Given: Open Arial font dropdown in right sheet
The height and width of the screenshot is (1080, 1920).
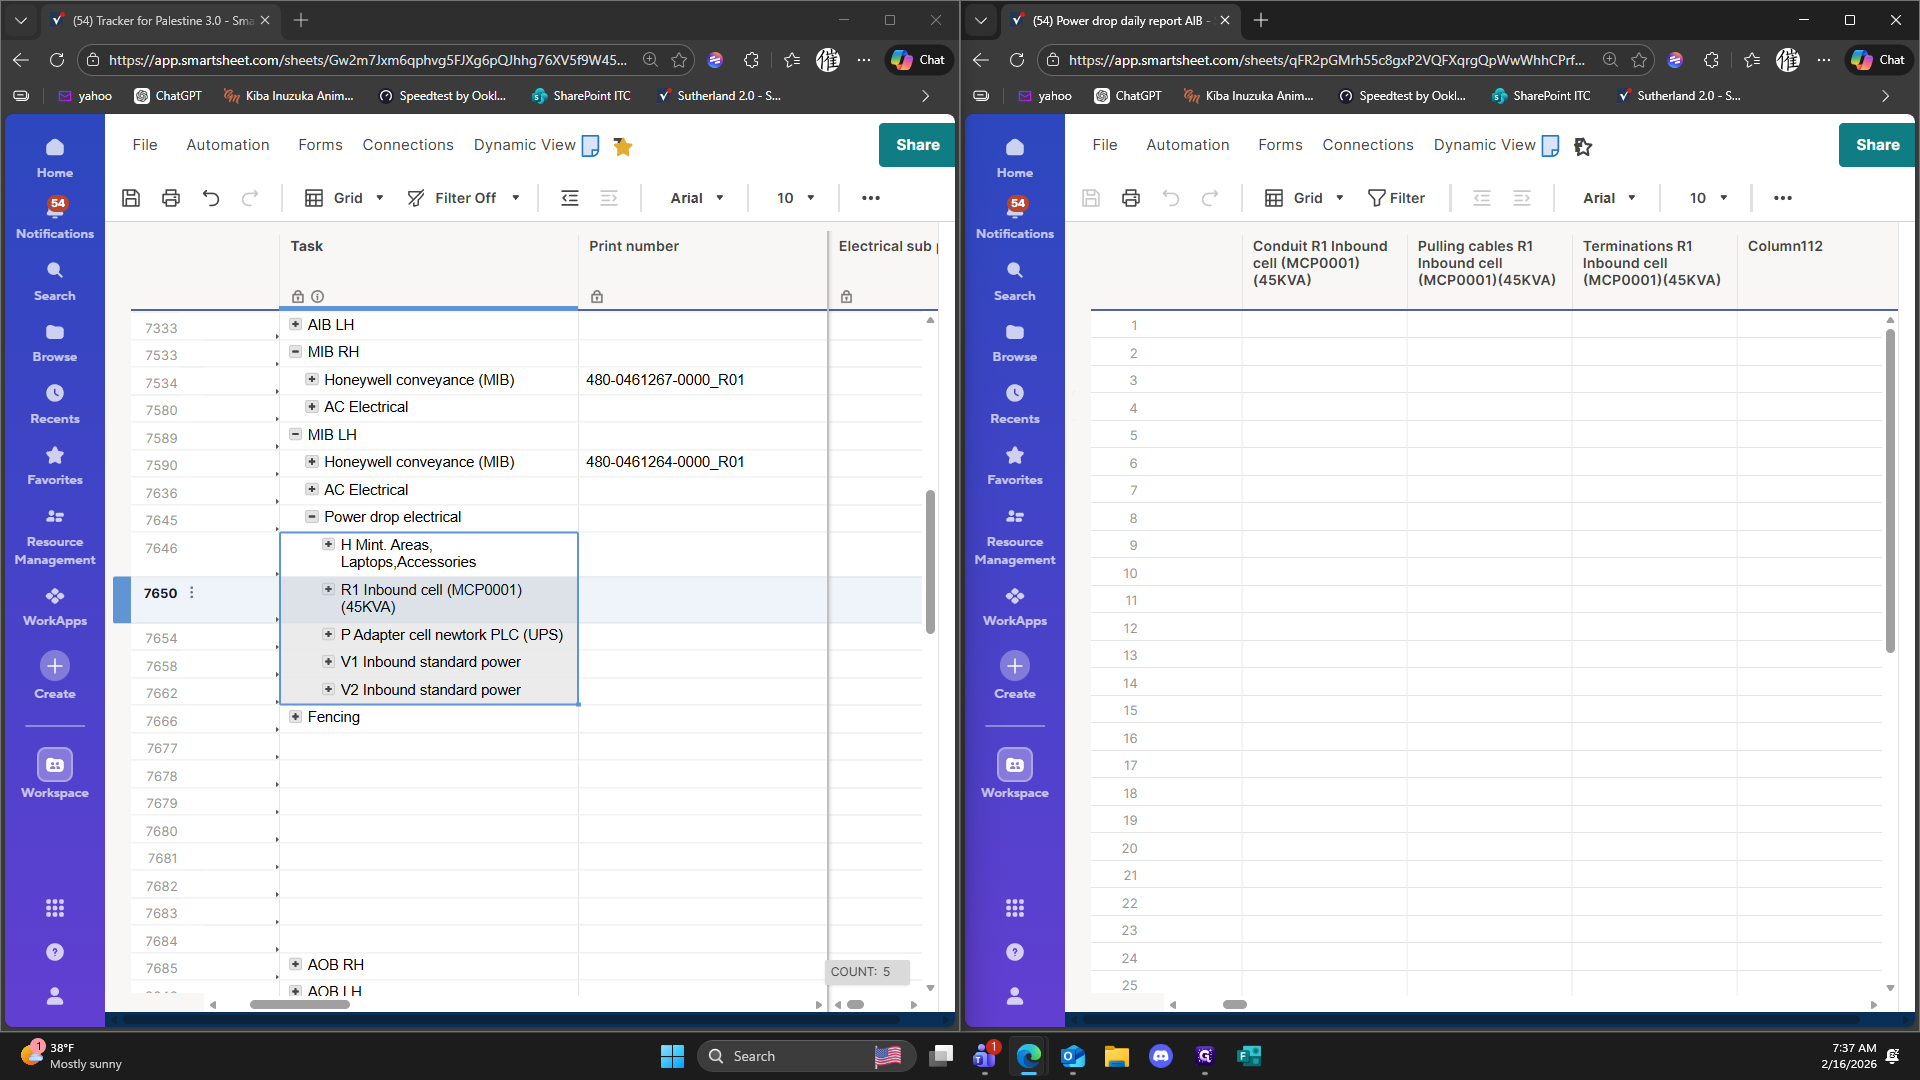Looking at the screenshot, I should (x=1609, y=198).
